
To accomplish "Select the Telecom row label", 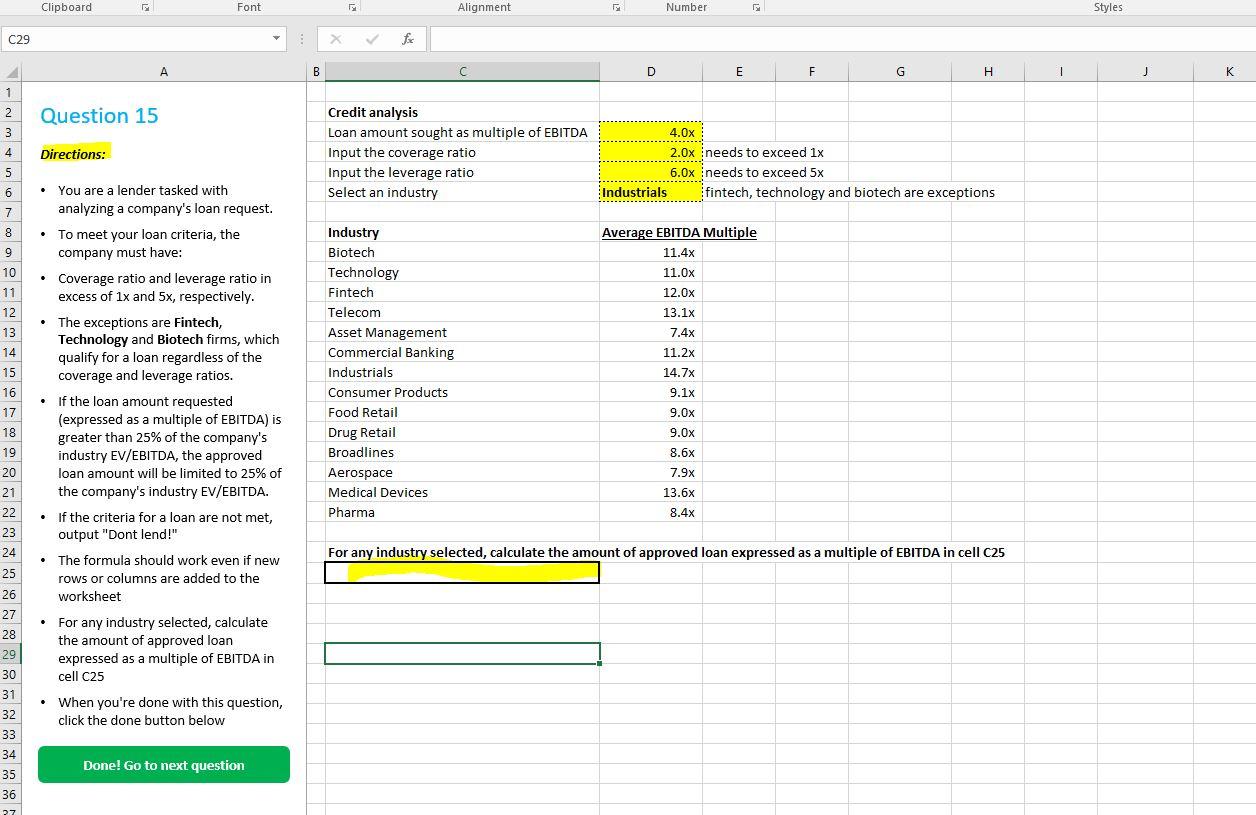I will point(354,312).
